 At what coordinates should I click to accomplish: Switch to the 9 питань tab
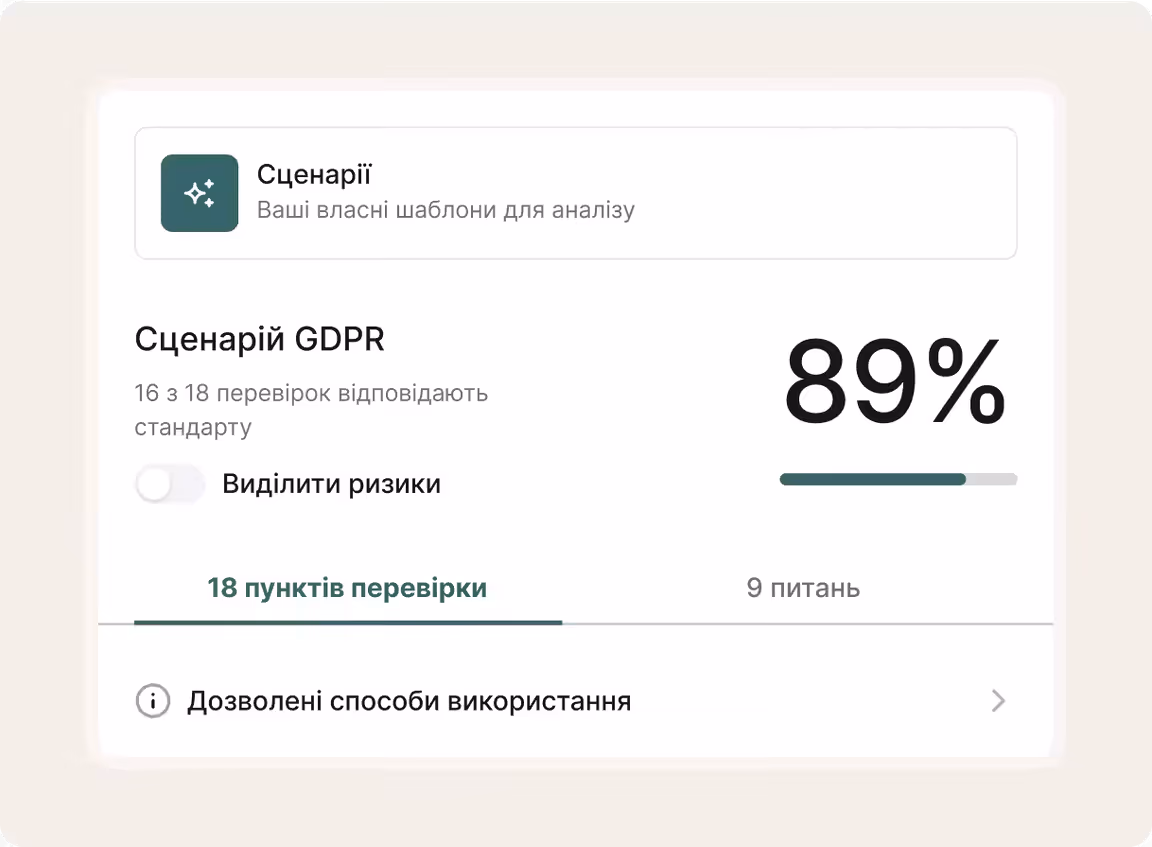(805, 589)
